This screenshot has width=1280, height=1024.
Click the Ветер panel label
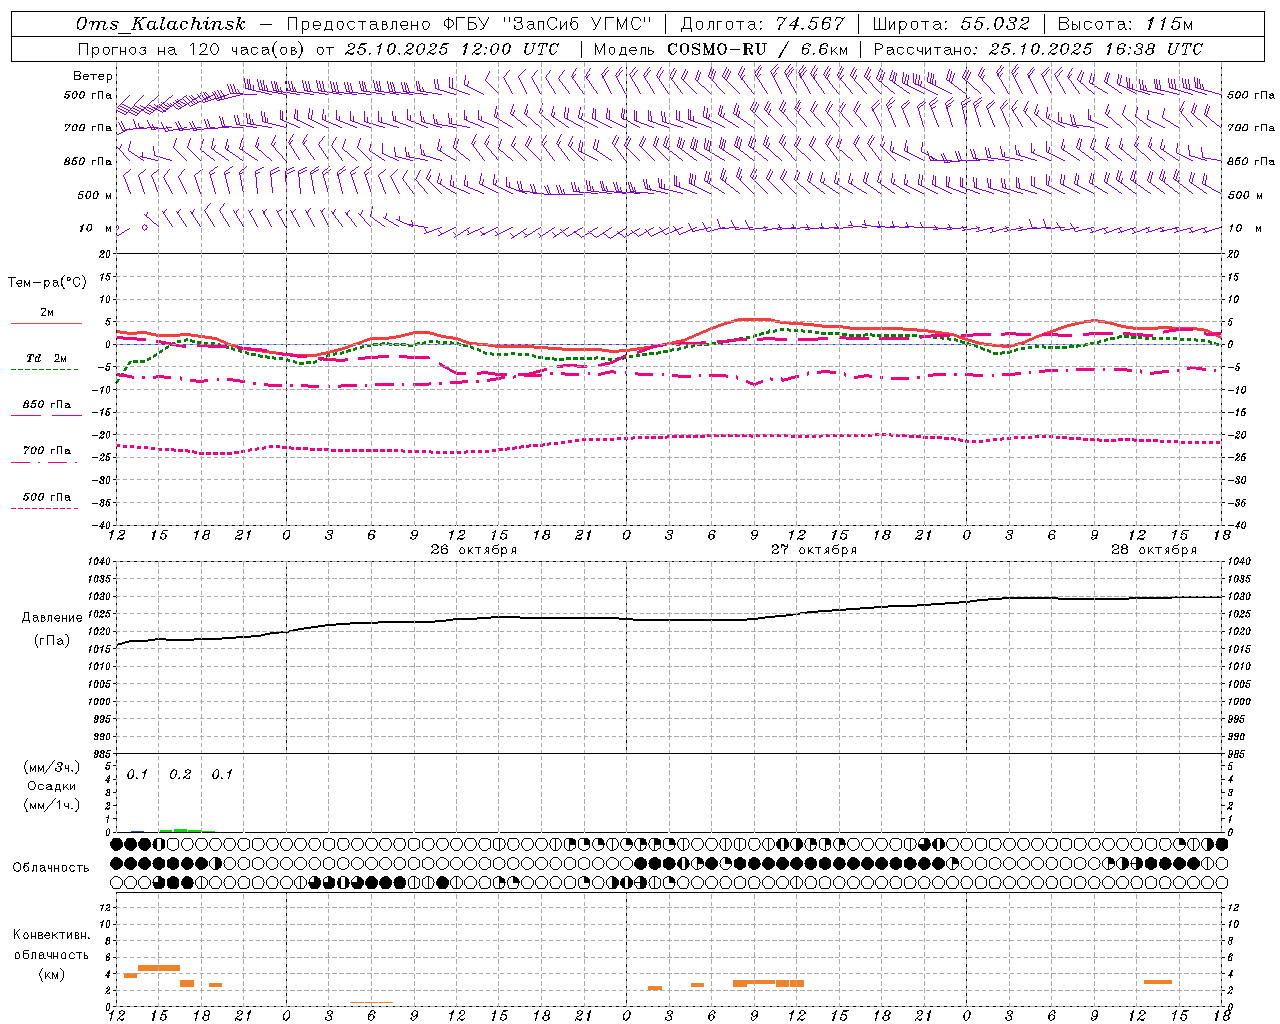click(x=93, y=76)
